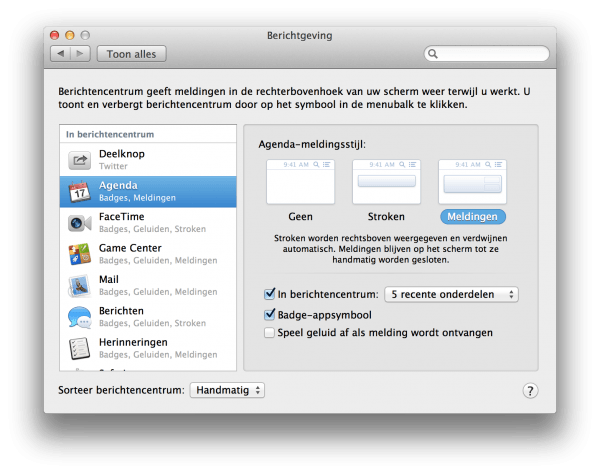Select the Herinneringen row label
The width and height of the screenshot is (600, 474).
[133, 342]
